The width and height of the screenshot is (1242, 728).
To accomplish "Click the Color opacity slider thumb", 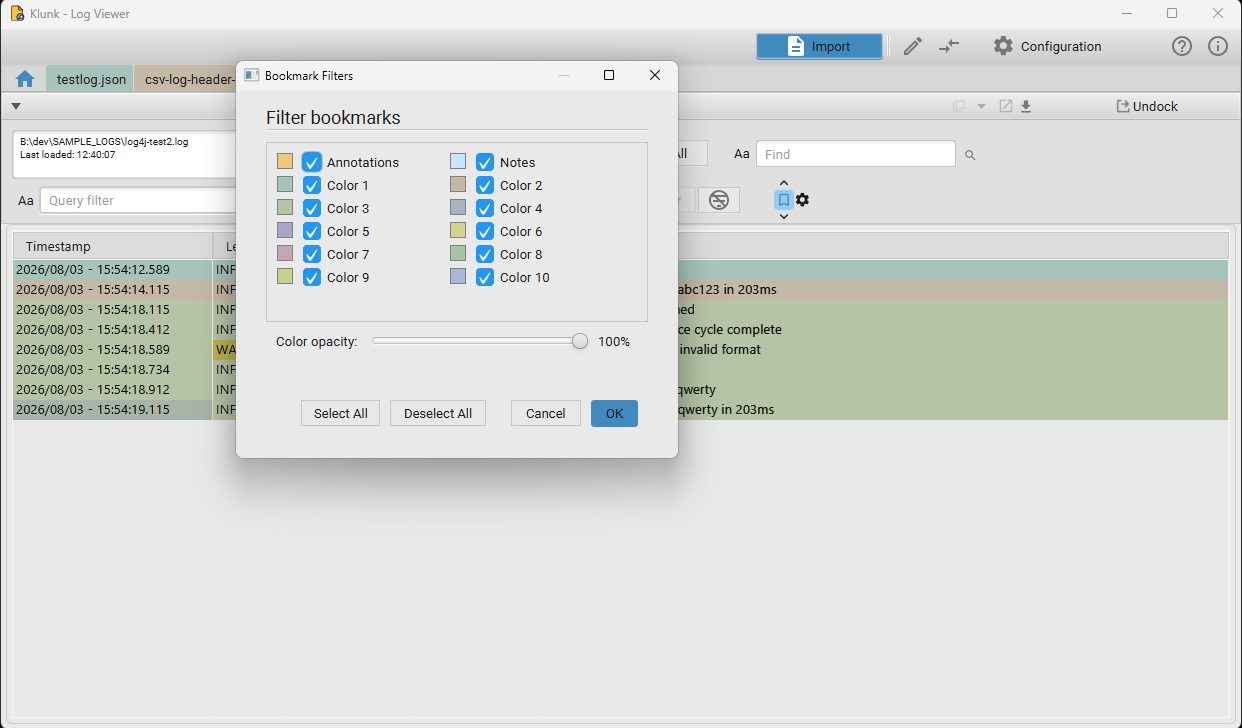I will [x=580, y=341].
